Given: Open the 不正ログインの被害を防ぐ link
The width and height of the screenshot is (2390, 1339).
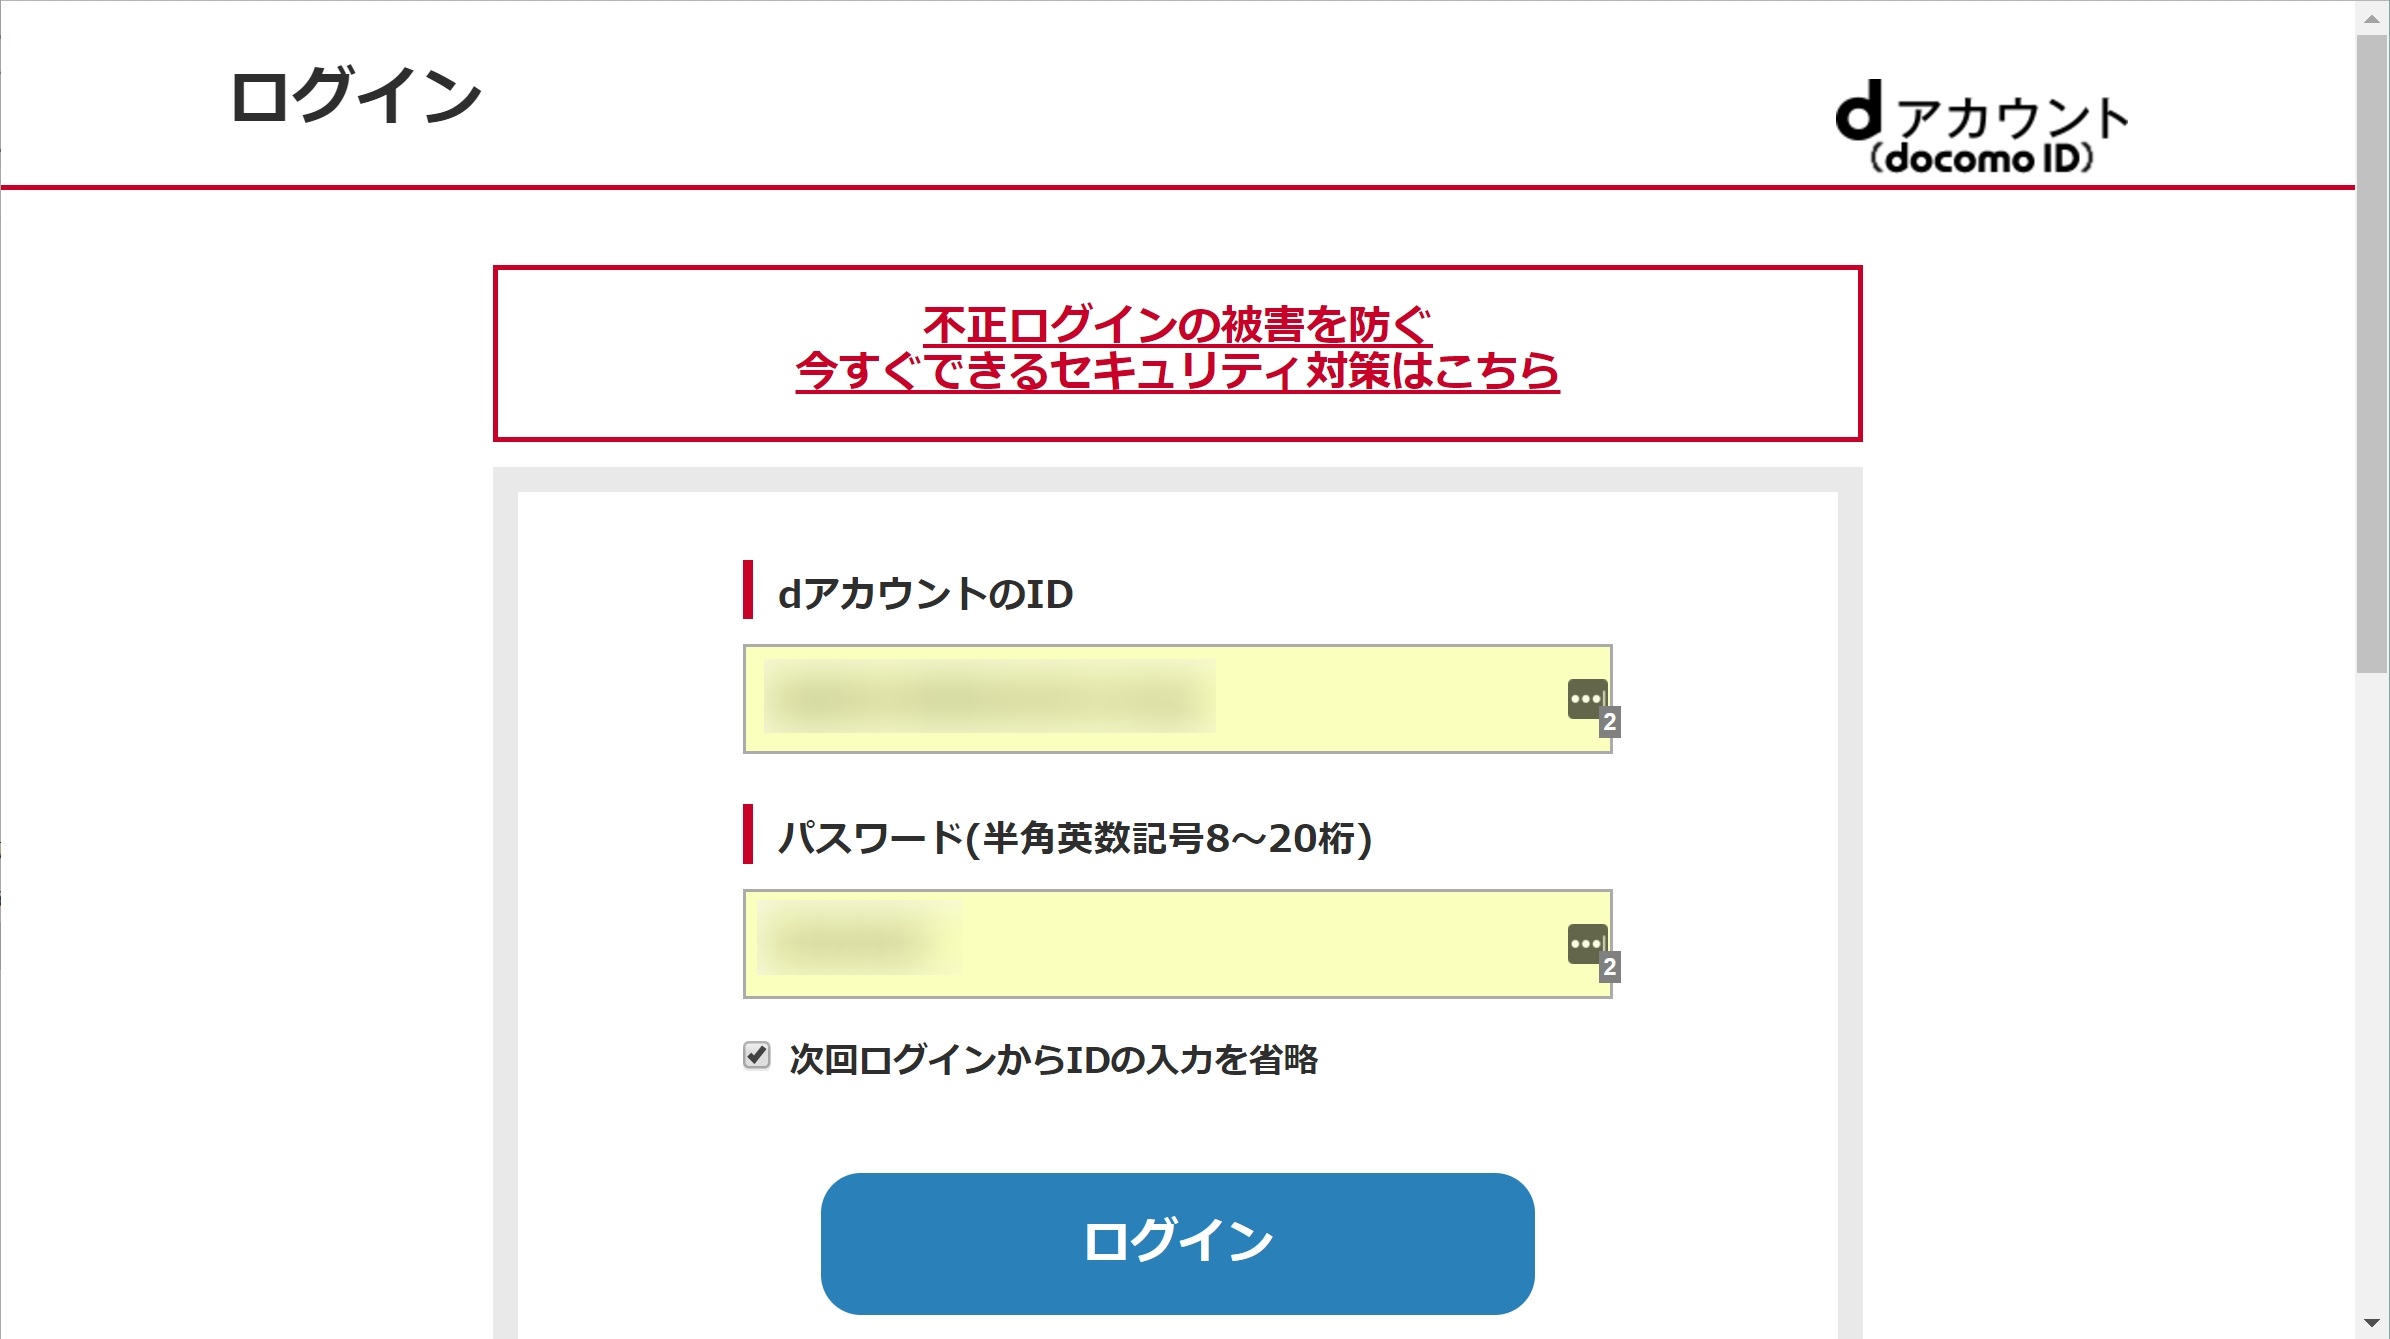Looking at the screenshot, I should coord(1177,325).
